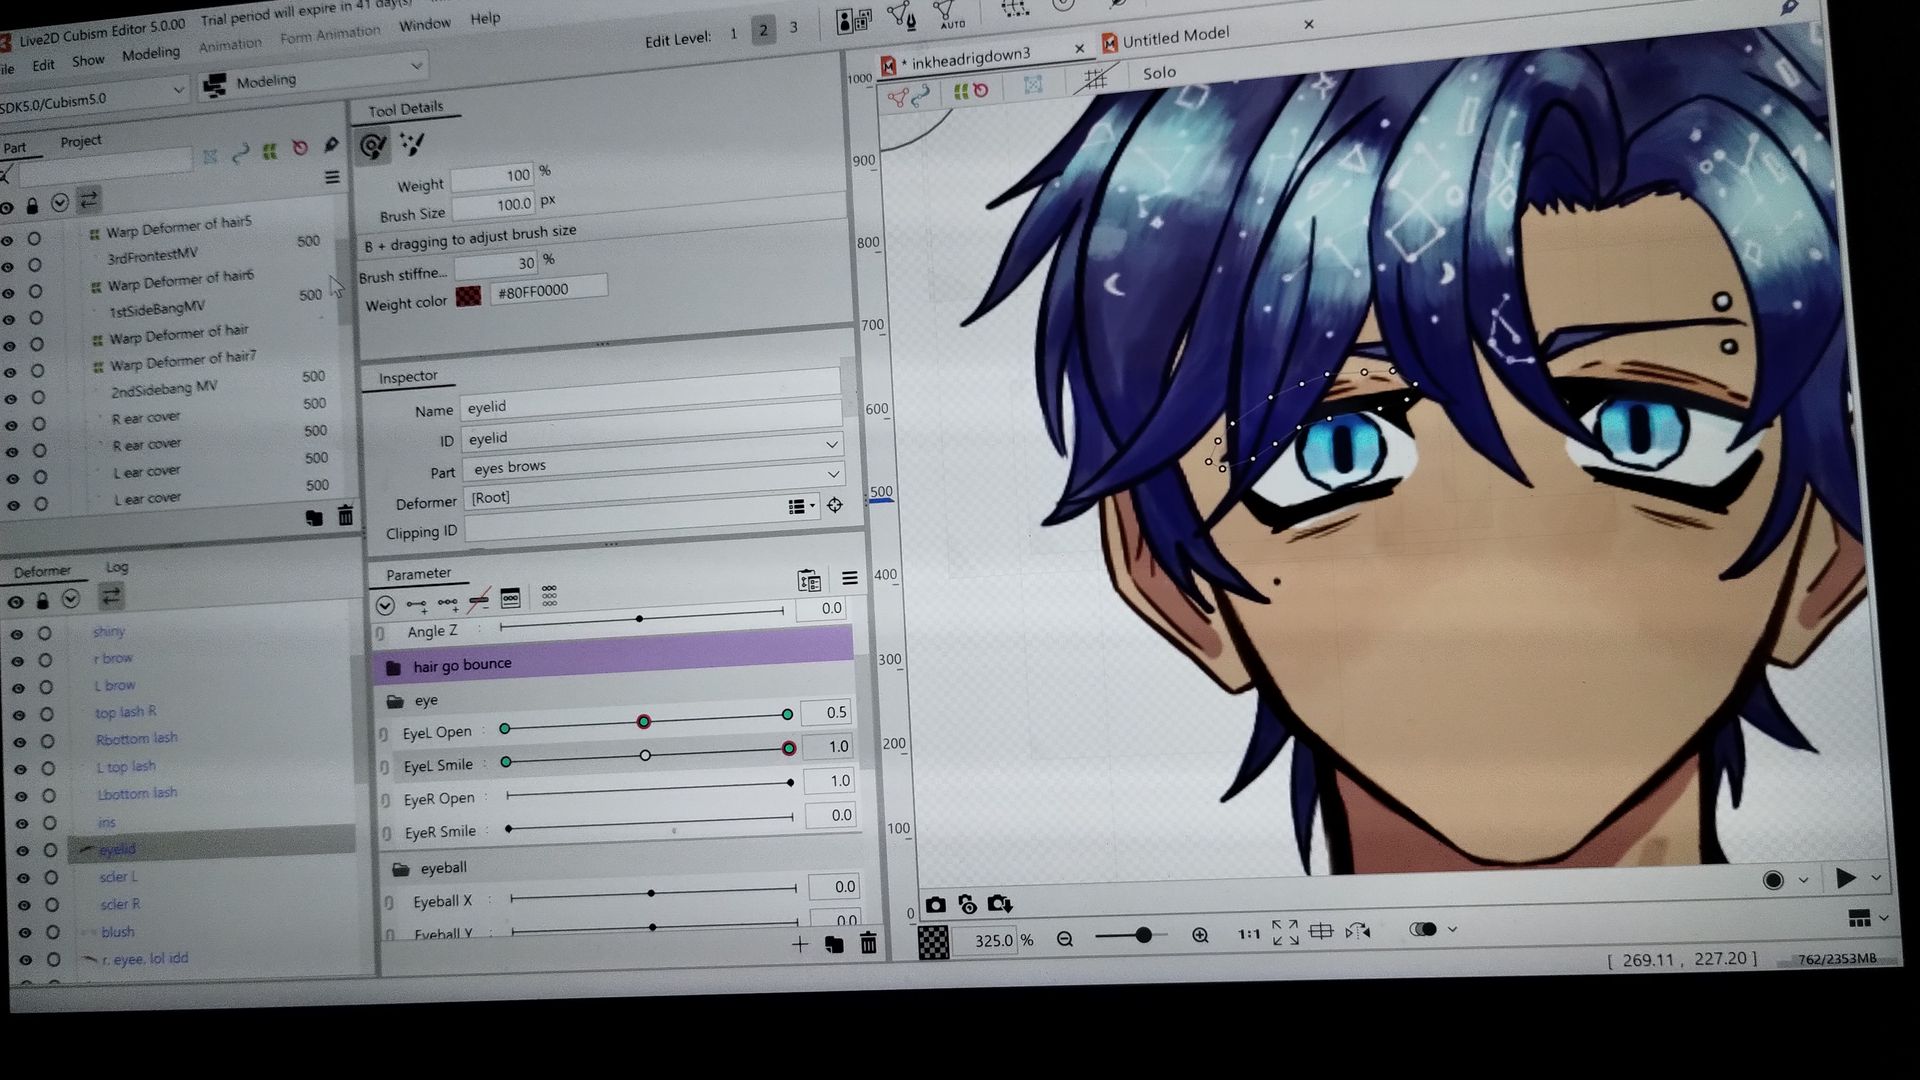Toggle visibility of 2ndSidebang MV part
Screen dimensions: 1920x1080
(10, 398)
